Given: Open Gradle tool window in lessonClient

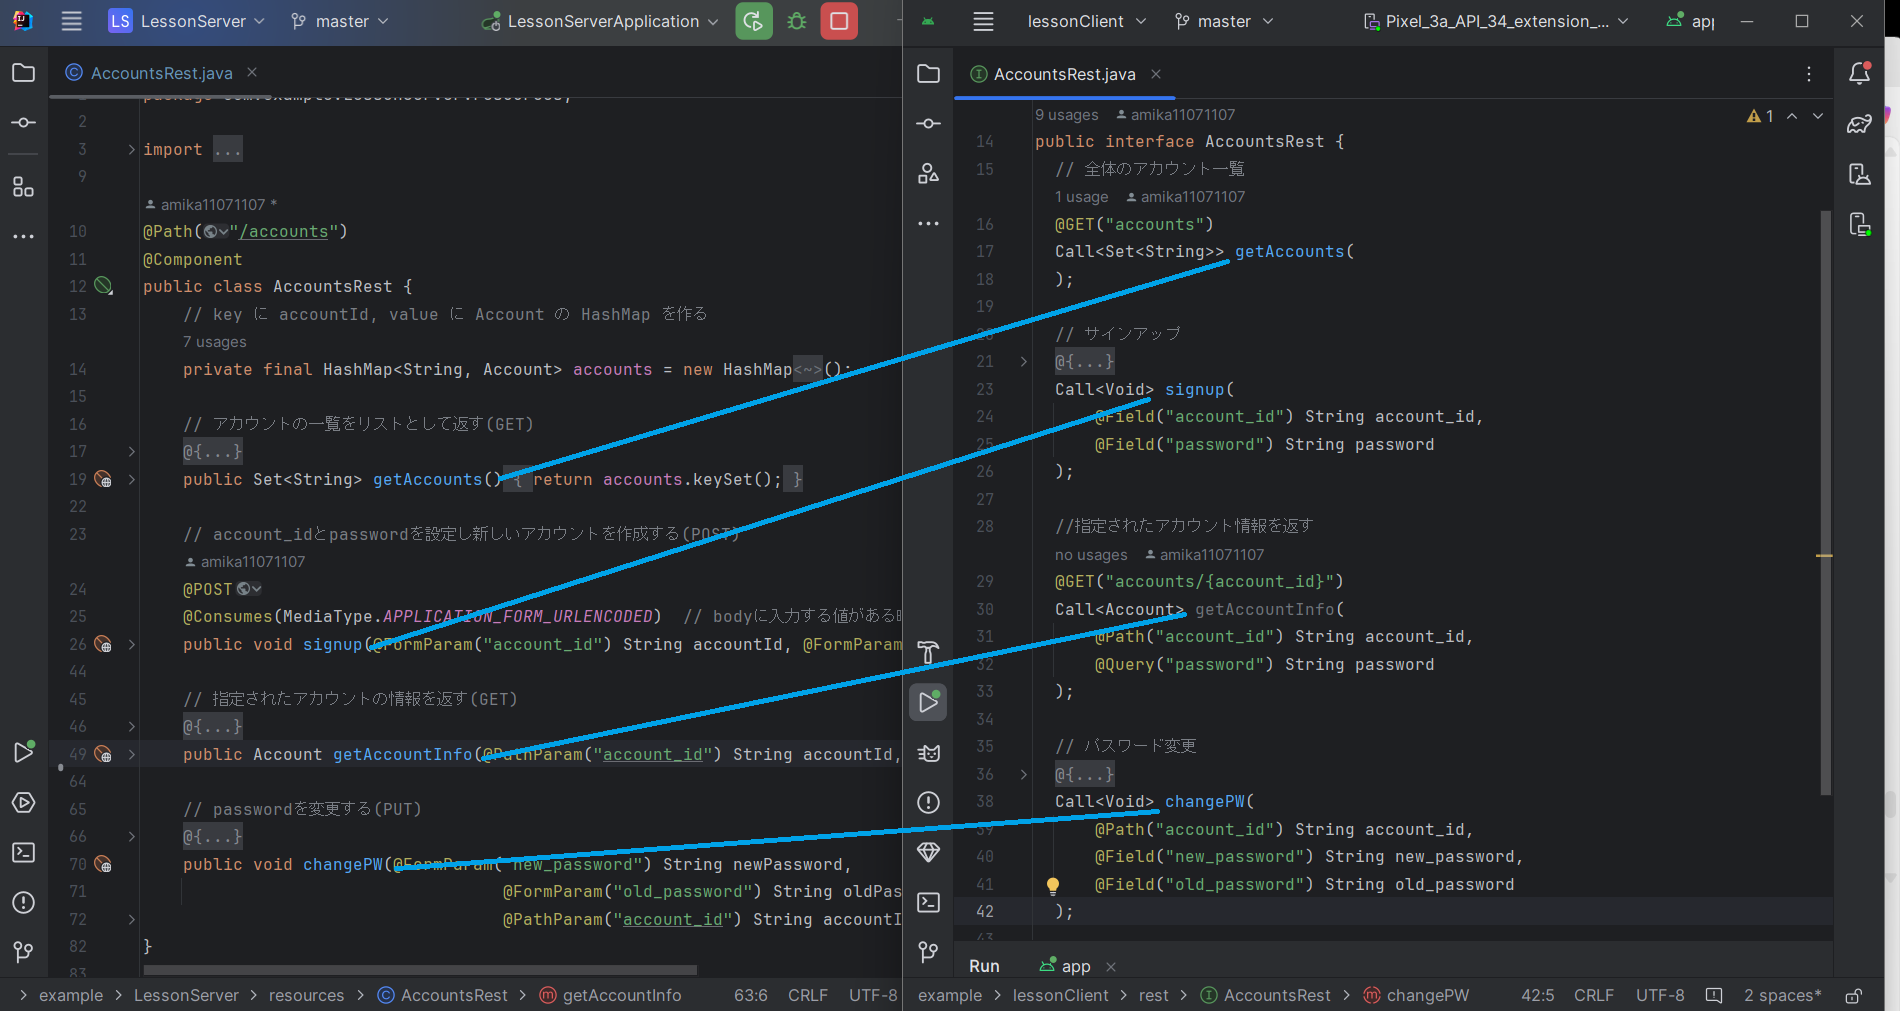Looking at the screenshot, I should pos(1860,124).
